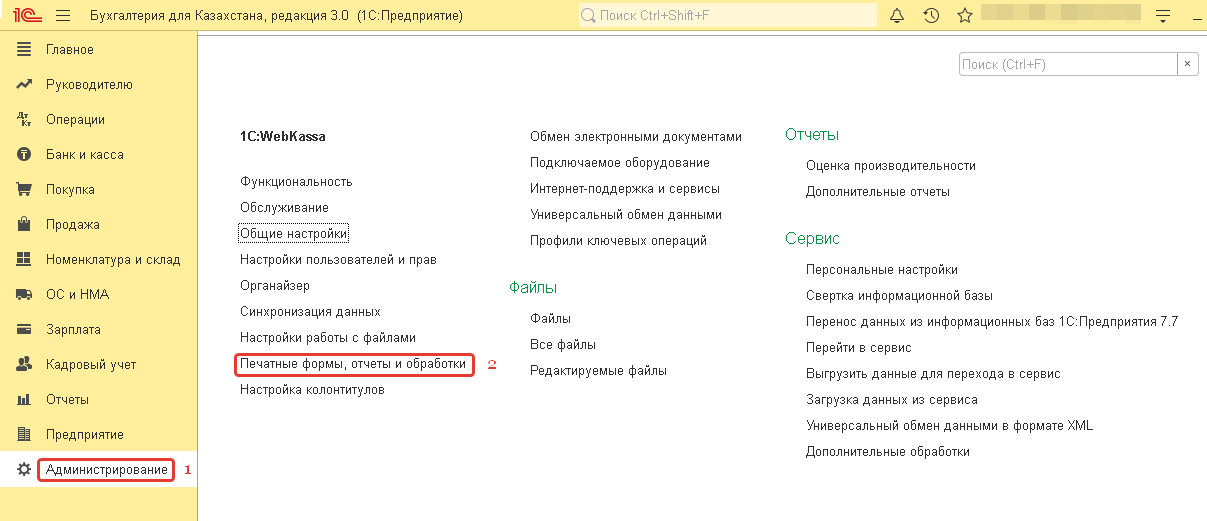Open the Продажа section
The image size is (1207, 521).
73,225
